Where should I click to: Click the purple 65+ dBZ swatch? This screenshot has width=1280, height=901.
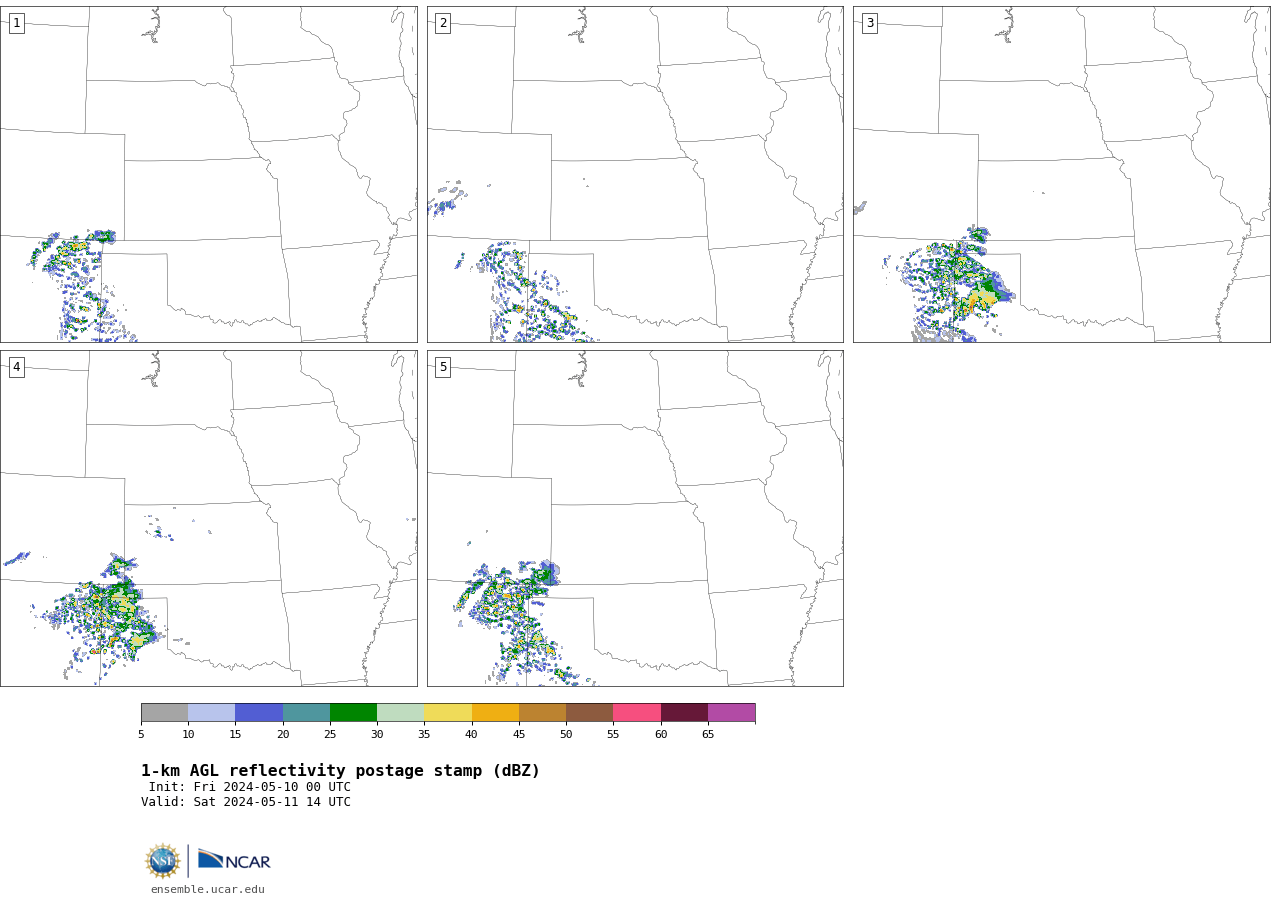point(731,712)
